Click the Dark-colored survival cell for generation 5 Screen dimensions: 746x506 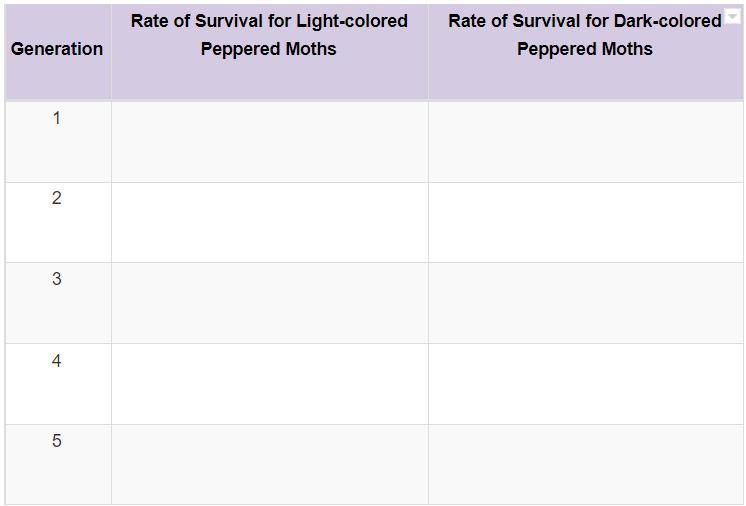coord(585,464)
